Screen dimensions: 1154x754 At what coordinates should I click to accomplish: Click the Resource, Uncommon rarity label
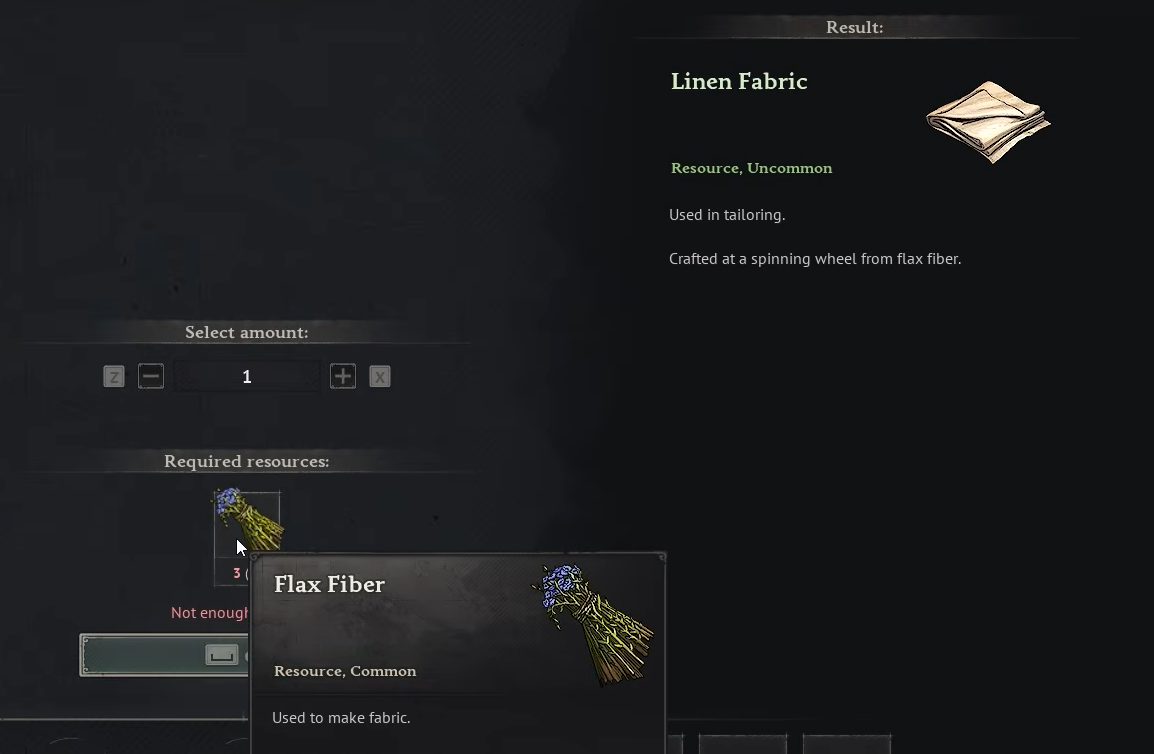tap(751, 168)
